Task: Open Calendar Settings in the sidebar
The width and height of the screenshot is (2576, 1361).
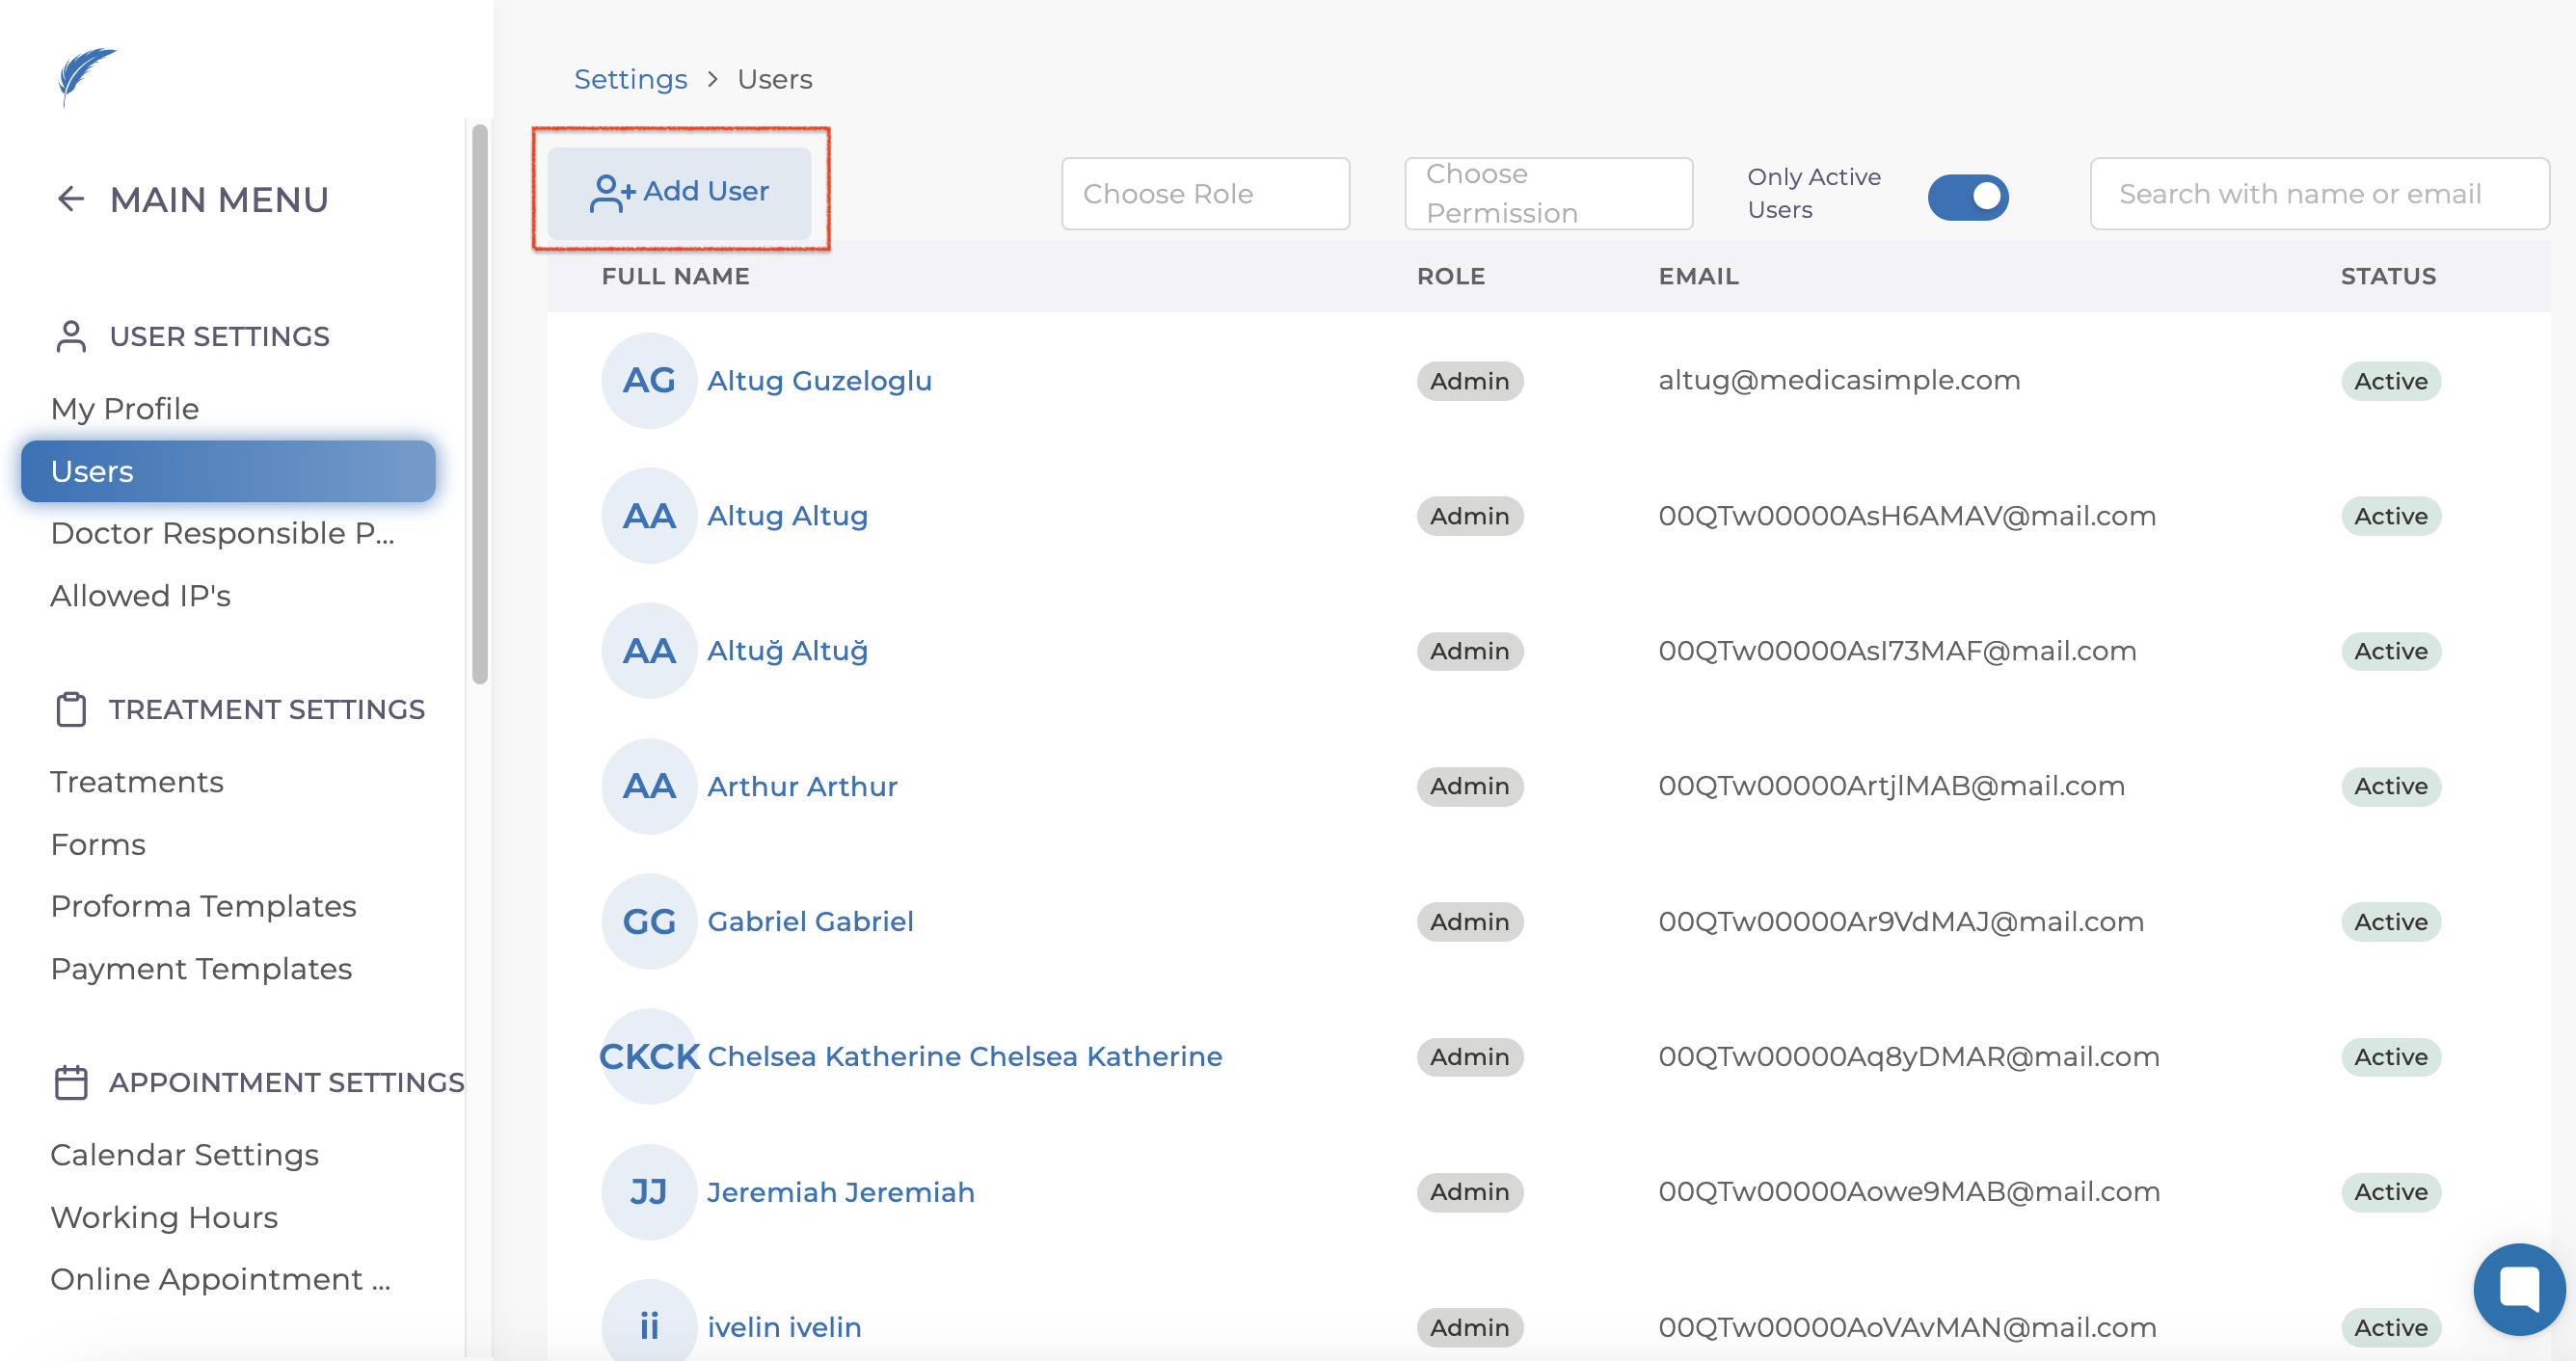Action: click(x=185, y=1154)
